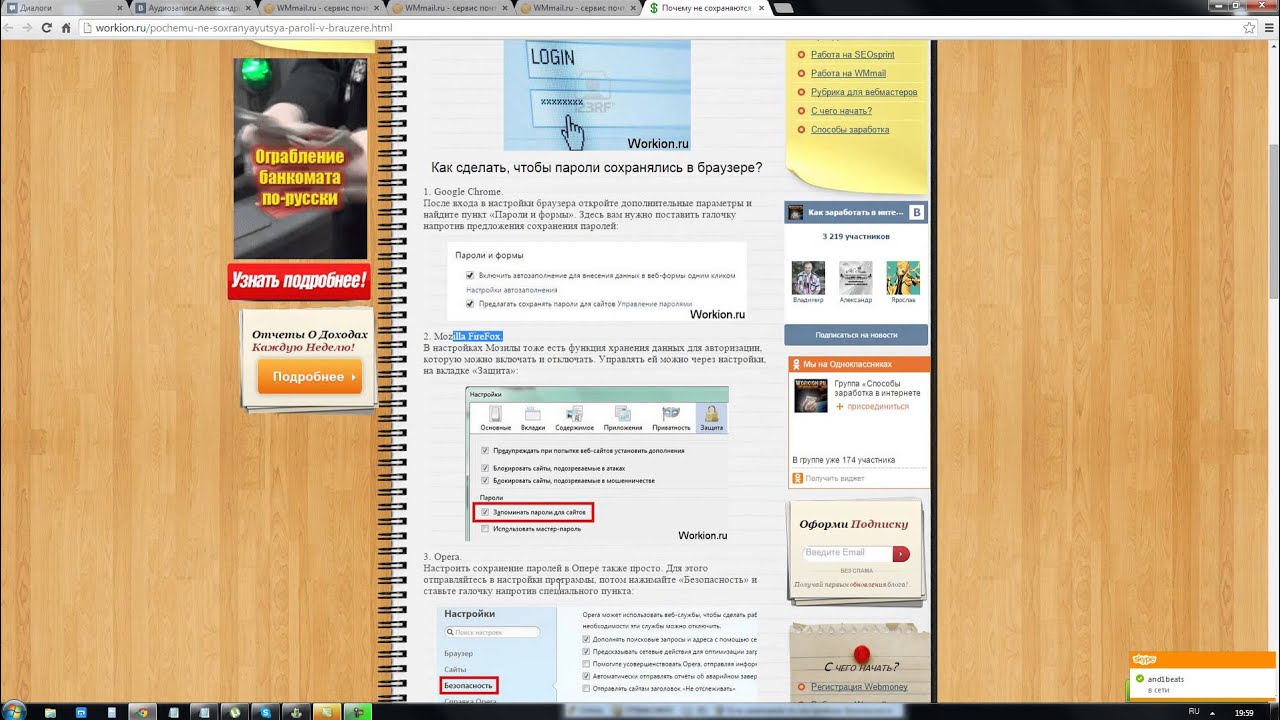Bookmark this page with the star

coord(1249,28)
